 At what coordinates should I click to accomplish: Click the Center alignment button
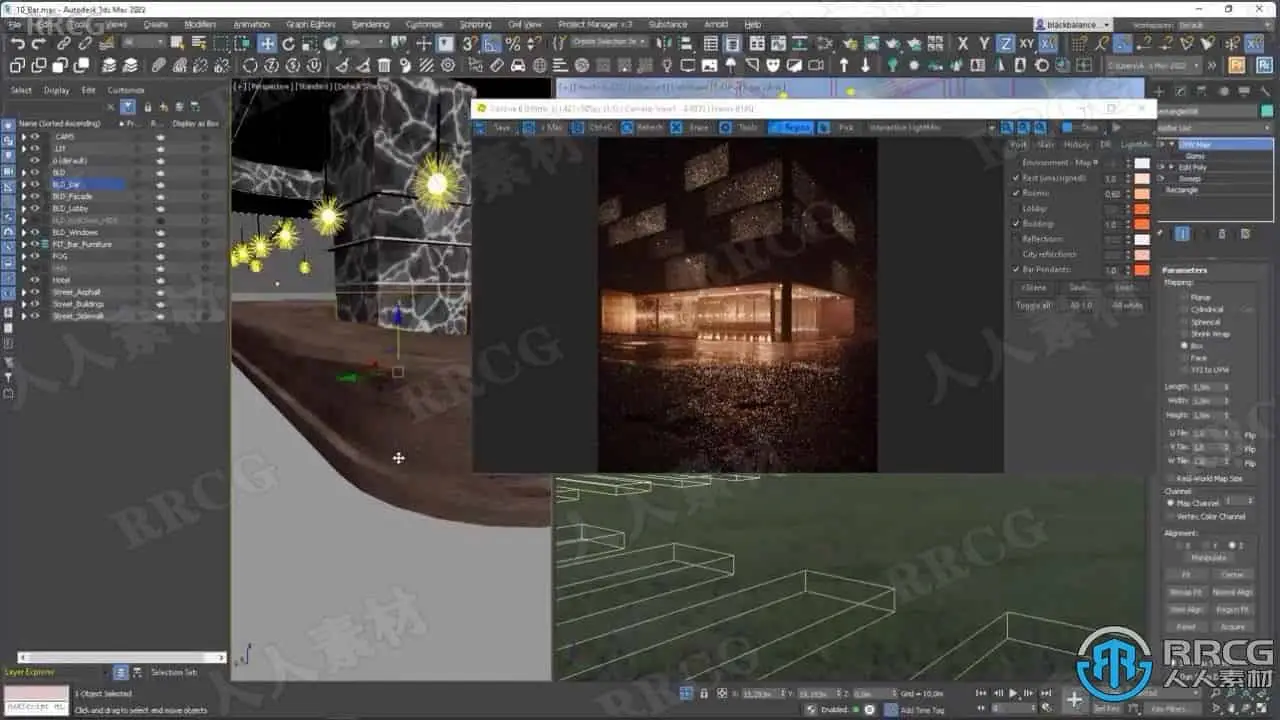(x=1232, y=575)
